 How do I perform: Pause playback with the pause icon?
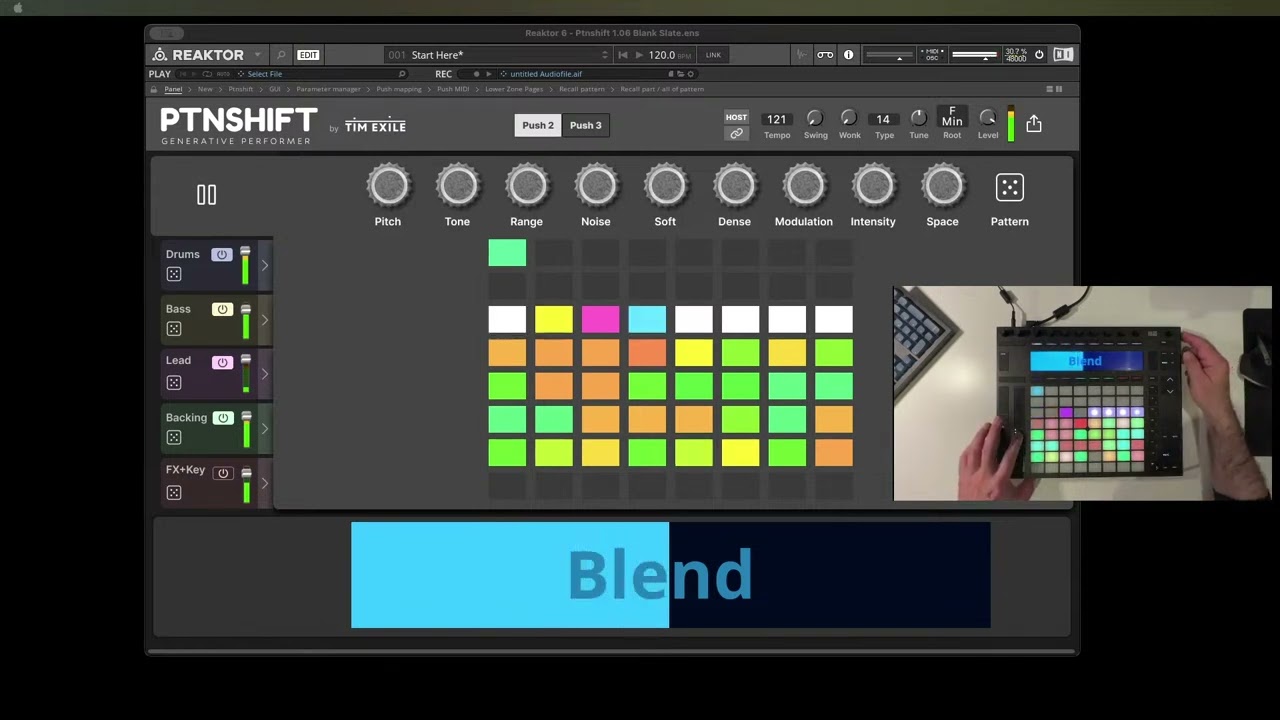(x=206, y=195)
